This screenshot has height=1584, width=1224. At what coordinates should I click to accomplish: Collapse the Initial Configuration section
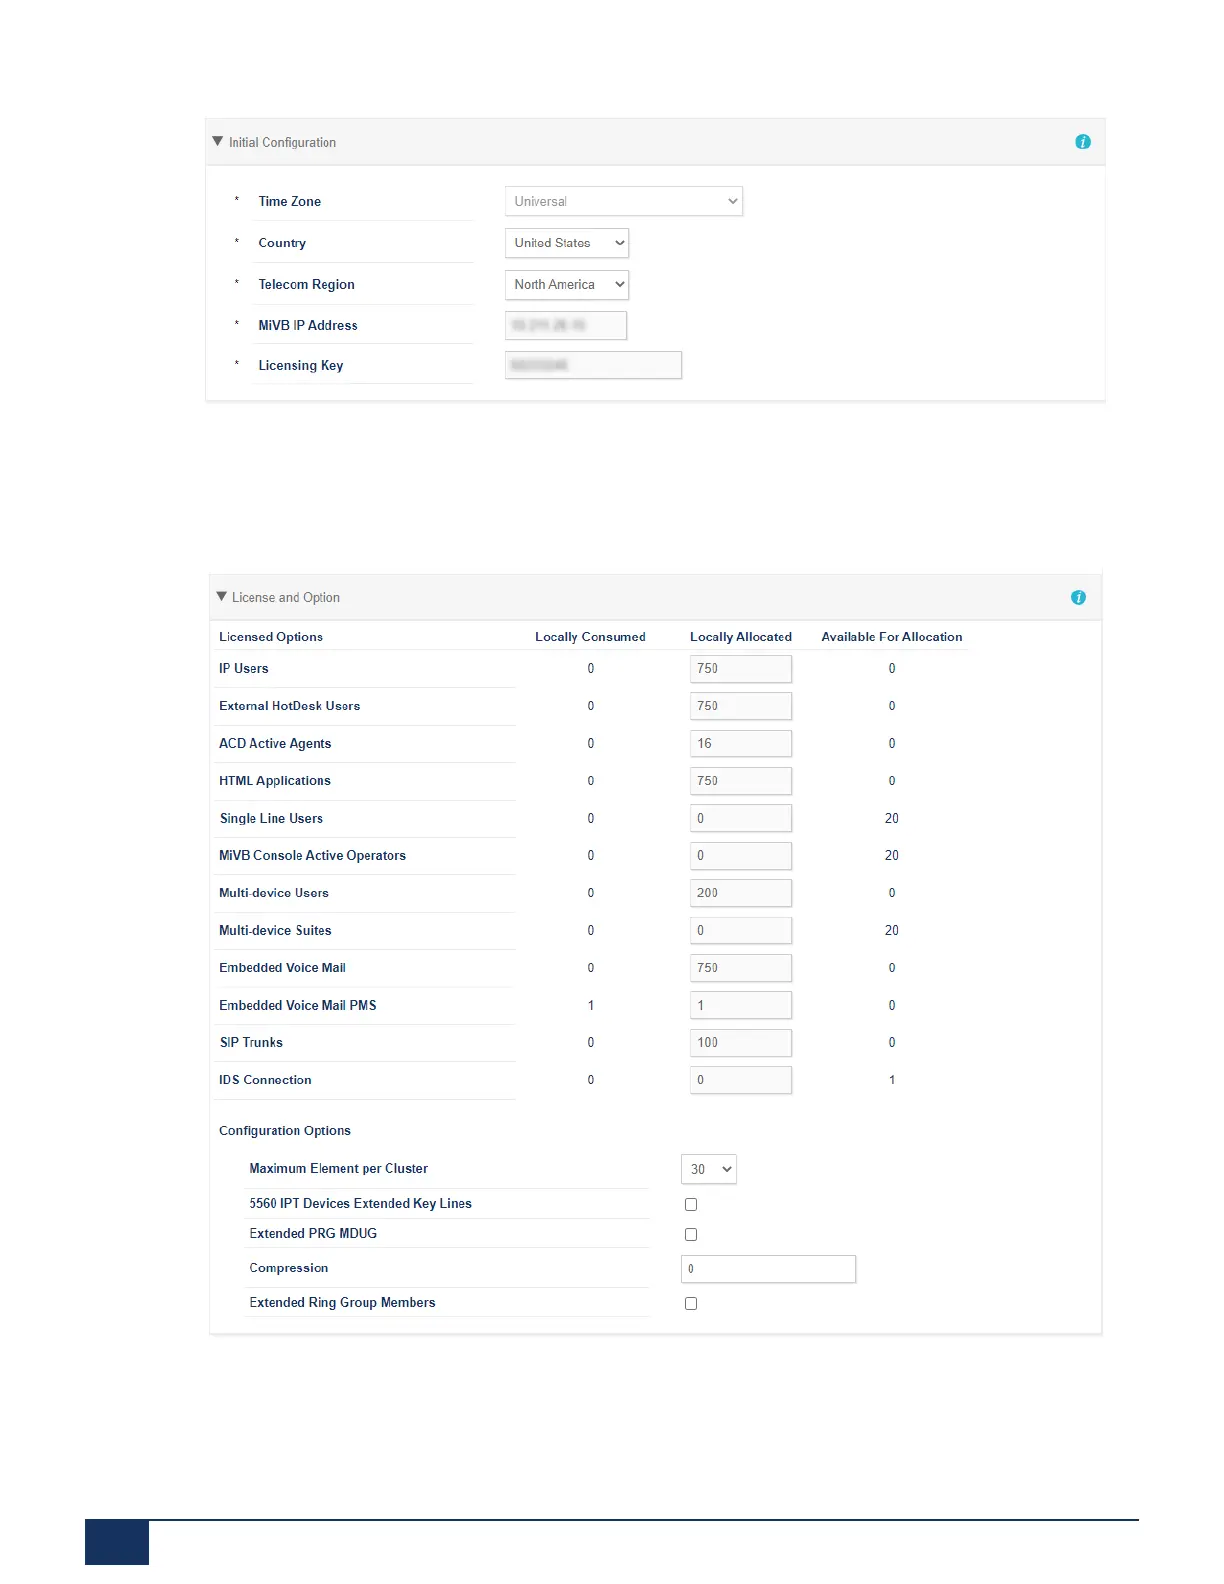pos(218,142)
